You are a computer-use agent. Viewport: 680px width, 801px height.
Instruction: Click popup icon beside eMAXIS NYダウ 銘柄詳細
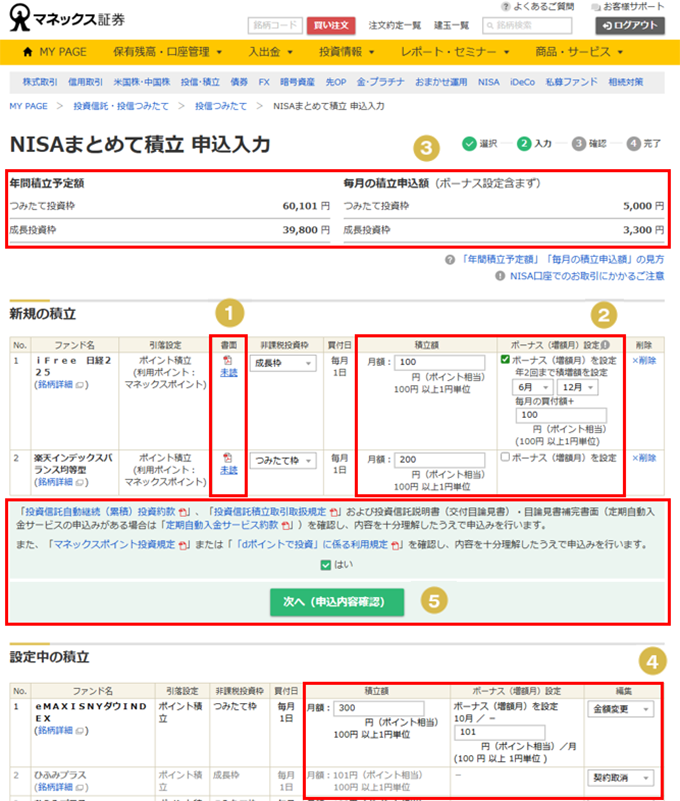coord(80,731)
